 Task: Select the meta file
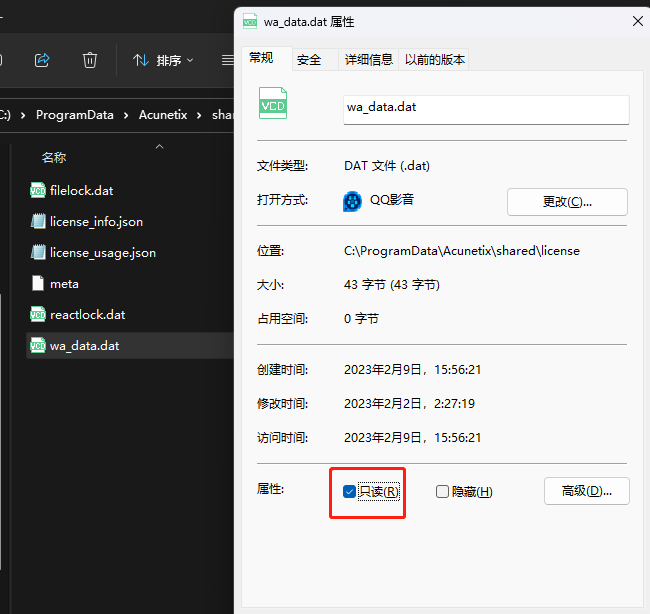point(64,284)
